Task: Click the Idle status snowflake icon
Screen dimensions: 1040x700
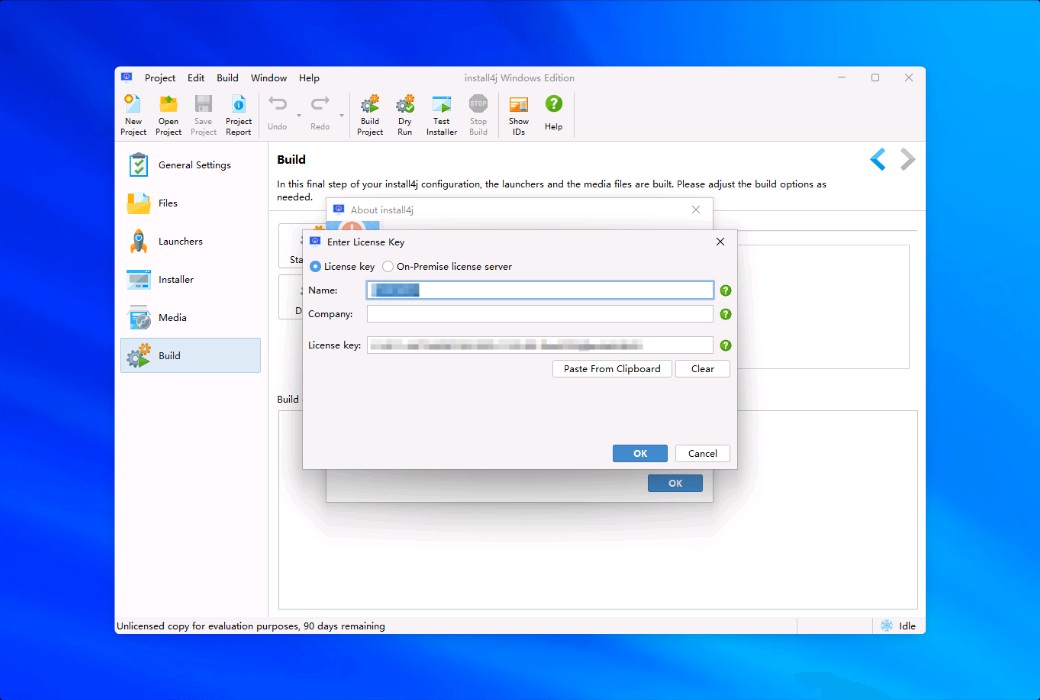Action: tap(887, 626)
